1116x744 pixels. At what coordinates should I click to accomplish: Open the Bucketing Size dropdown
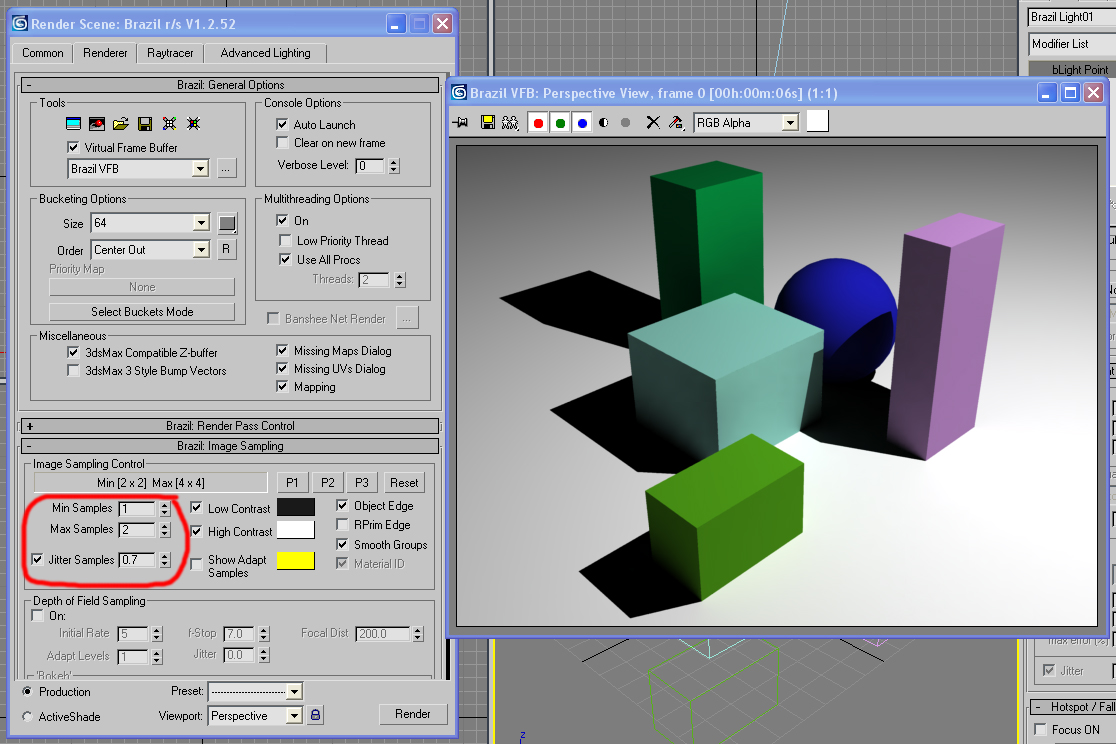pyautogui.click(x=201, y=223)
